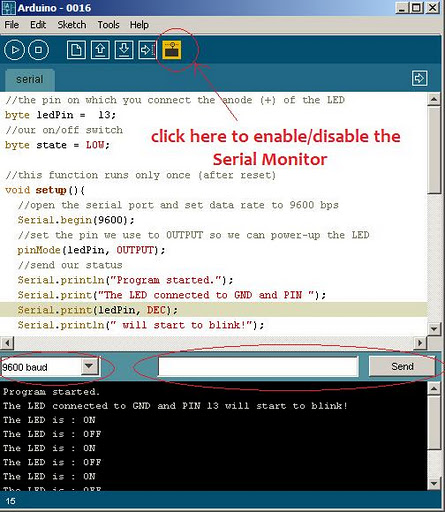Click the Stop icon in toolbar

click(38, 50)
